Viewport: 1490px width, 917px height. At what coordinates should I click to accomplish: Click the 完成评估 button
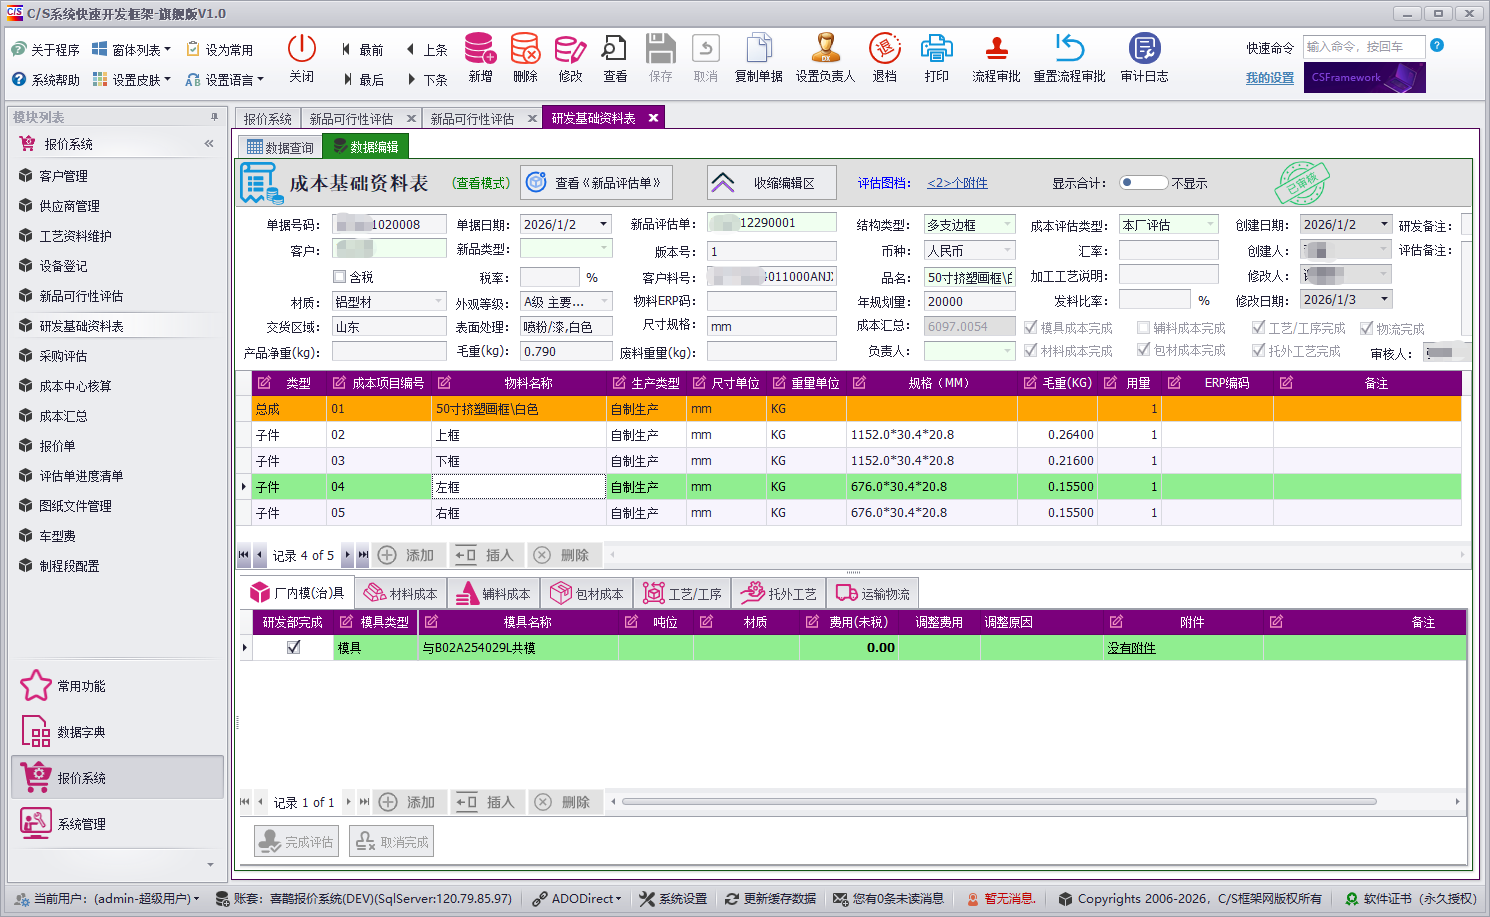297,841
